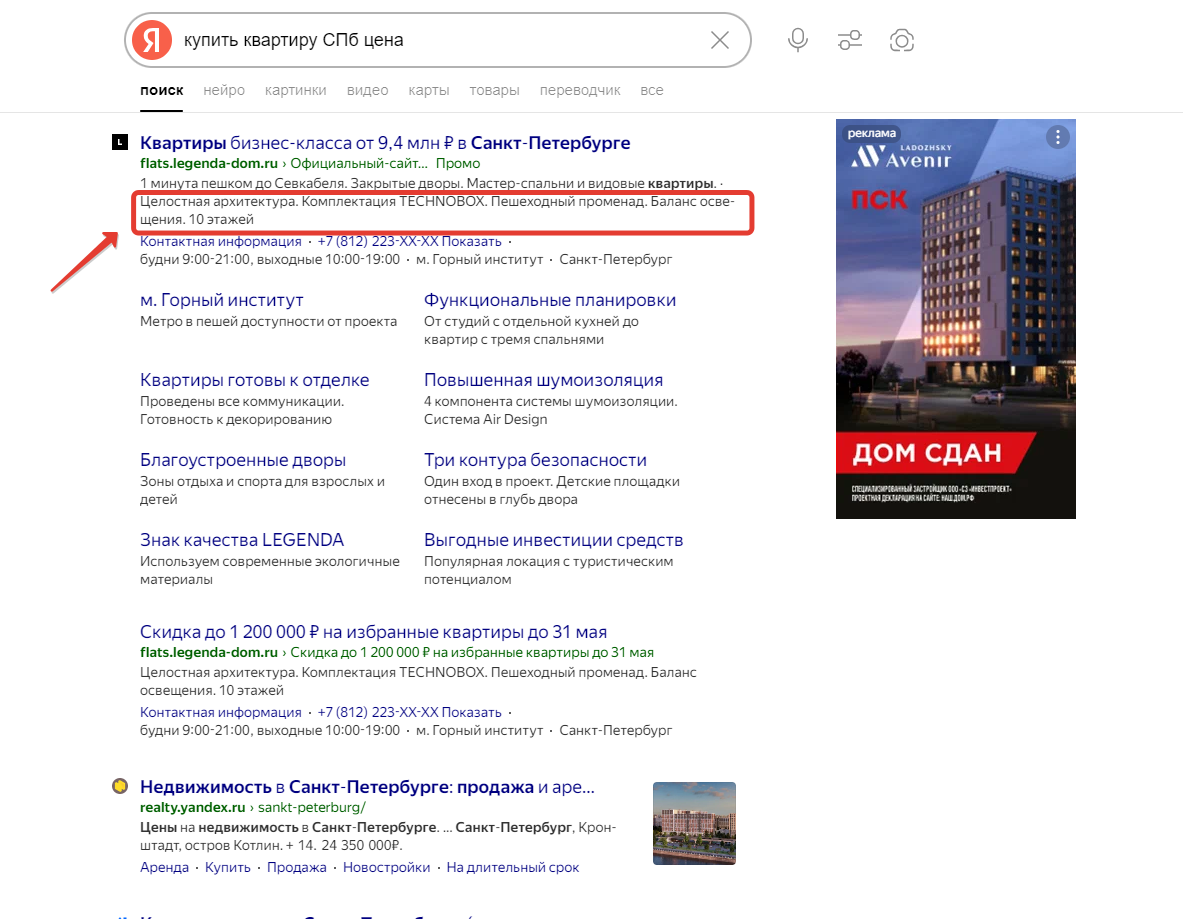Open the 'карты' tab
1183x919 pixels.
pyautogui.click(x=429, y=90)
